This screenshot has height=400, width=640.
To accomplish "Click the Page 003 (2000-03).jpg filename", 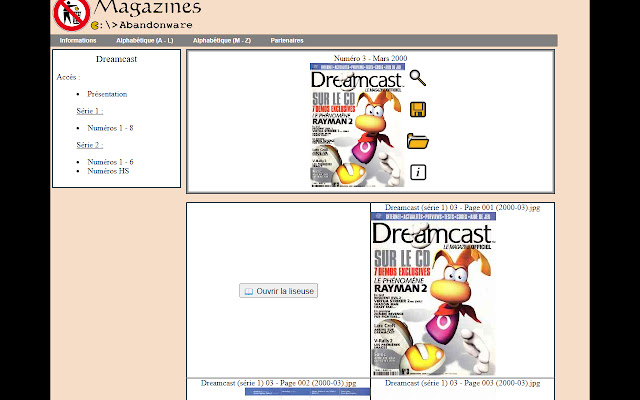I will tap(462, 383).
